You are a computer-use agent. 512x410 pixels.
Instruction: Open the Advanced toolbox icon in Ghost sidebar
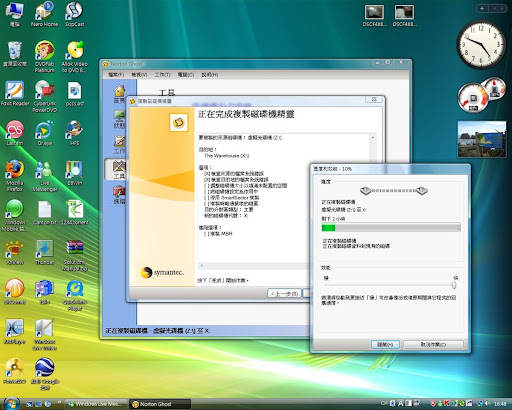119,195
